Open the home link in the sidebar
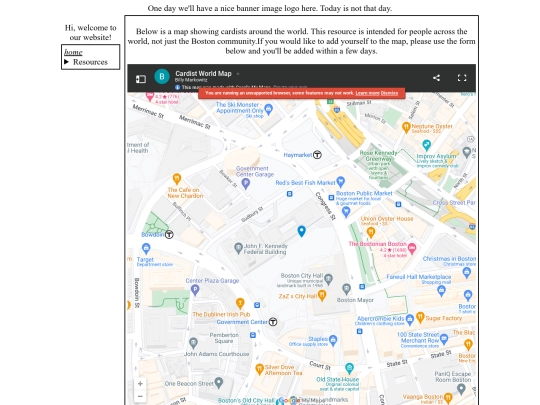Screen dimensions: 540x405 pyautogui.click(x=73, y=52)
